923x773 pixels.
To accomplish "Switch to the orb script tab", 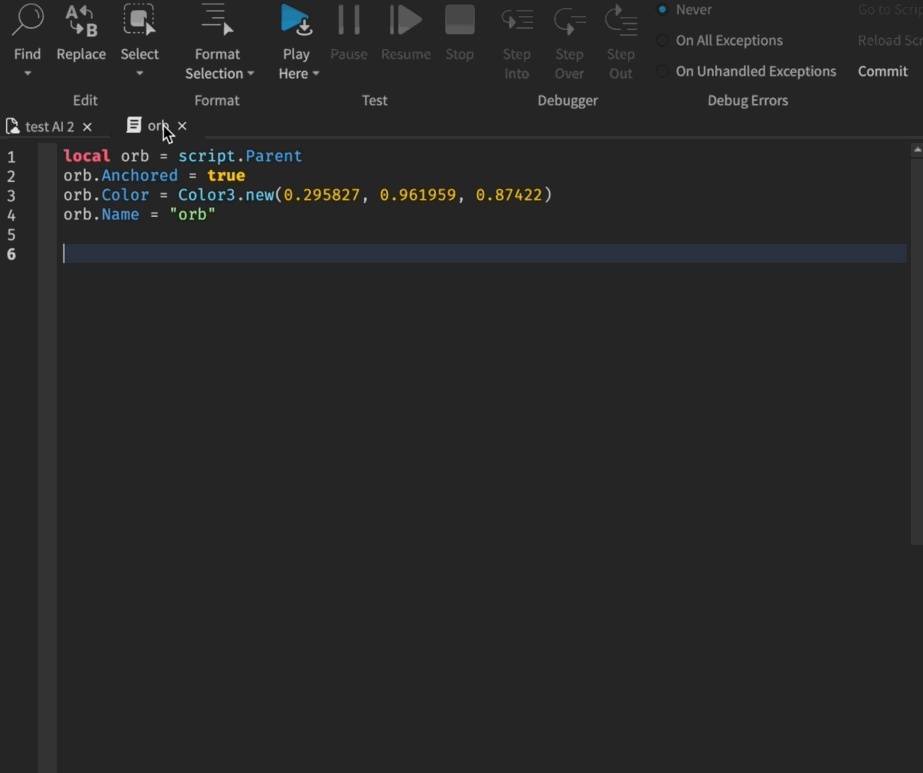I will 150,126.
